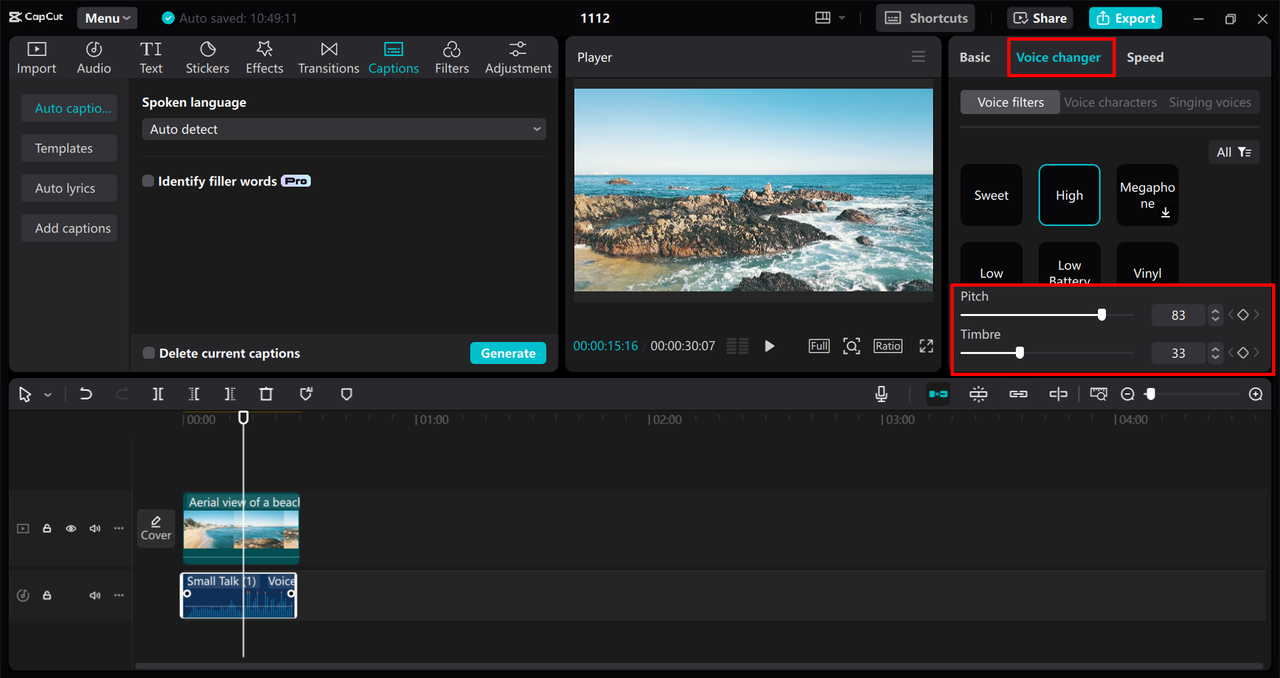Start voiceover recording with microphone icon
This screenshot has height=678, width=1280.
[x=881, y=394]
